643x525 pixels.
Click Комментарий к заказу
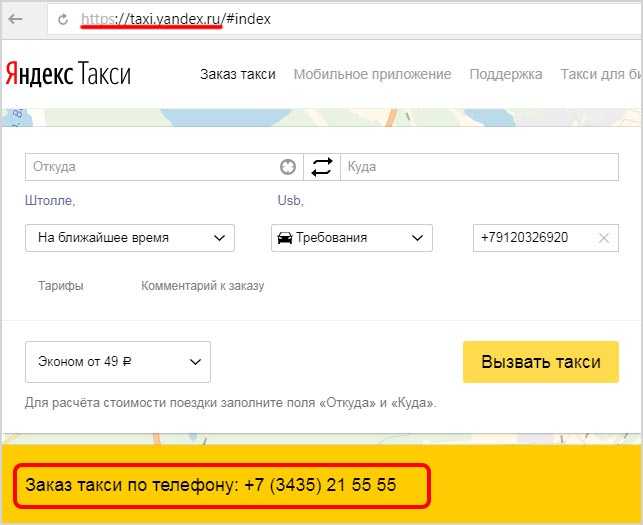[203, 285]
